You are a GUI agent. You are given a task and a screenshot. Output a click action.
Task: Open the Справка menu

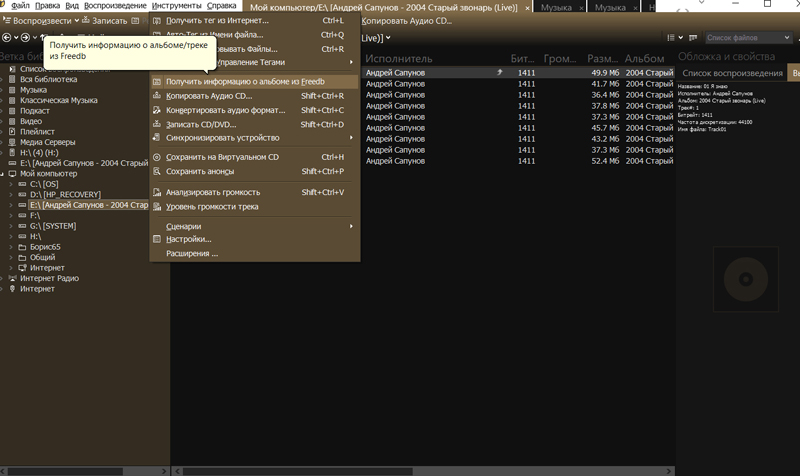click(x=221, y=6)
